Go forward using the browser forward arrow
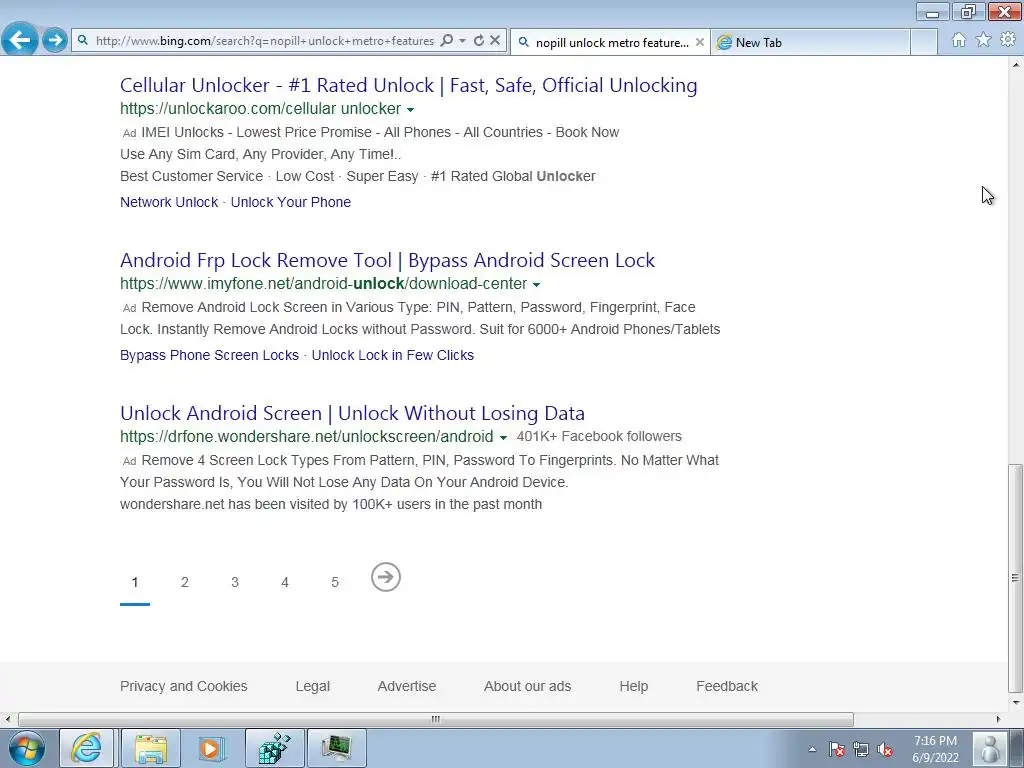This screenshot has width=1024, height=768. coord(56,40)
